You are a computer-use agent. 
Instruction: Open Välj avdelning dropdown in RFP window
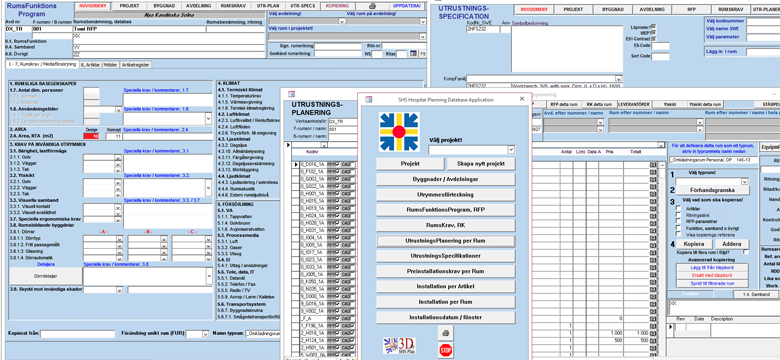pyautogui.click(x=341, y=21)
